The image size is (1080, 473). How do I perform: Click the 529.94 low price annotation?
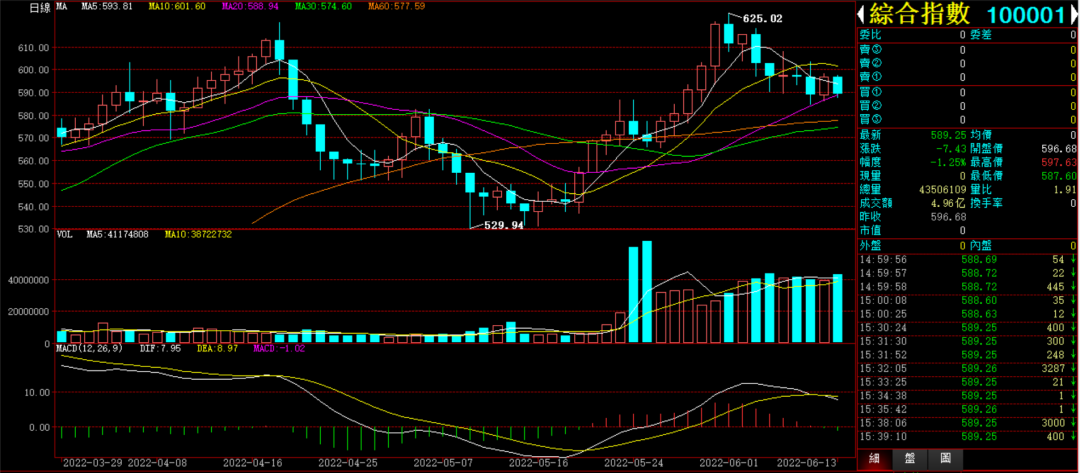(x=503, y=225)
